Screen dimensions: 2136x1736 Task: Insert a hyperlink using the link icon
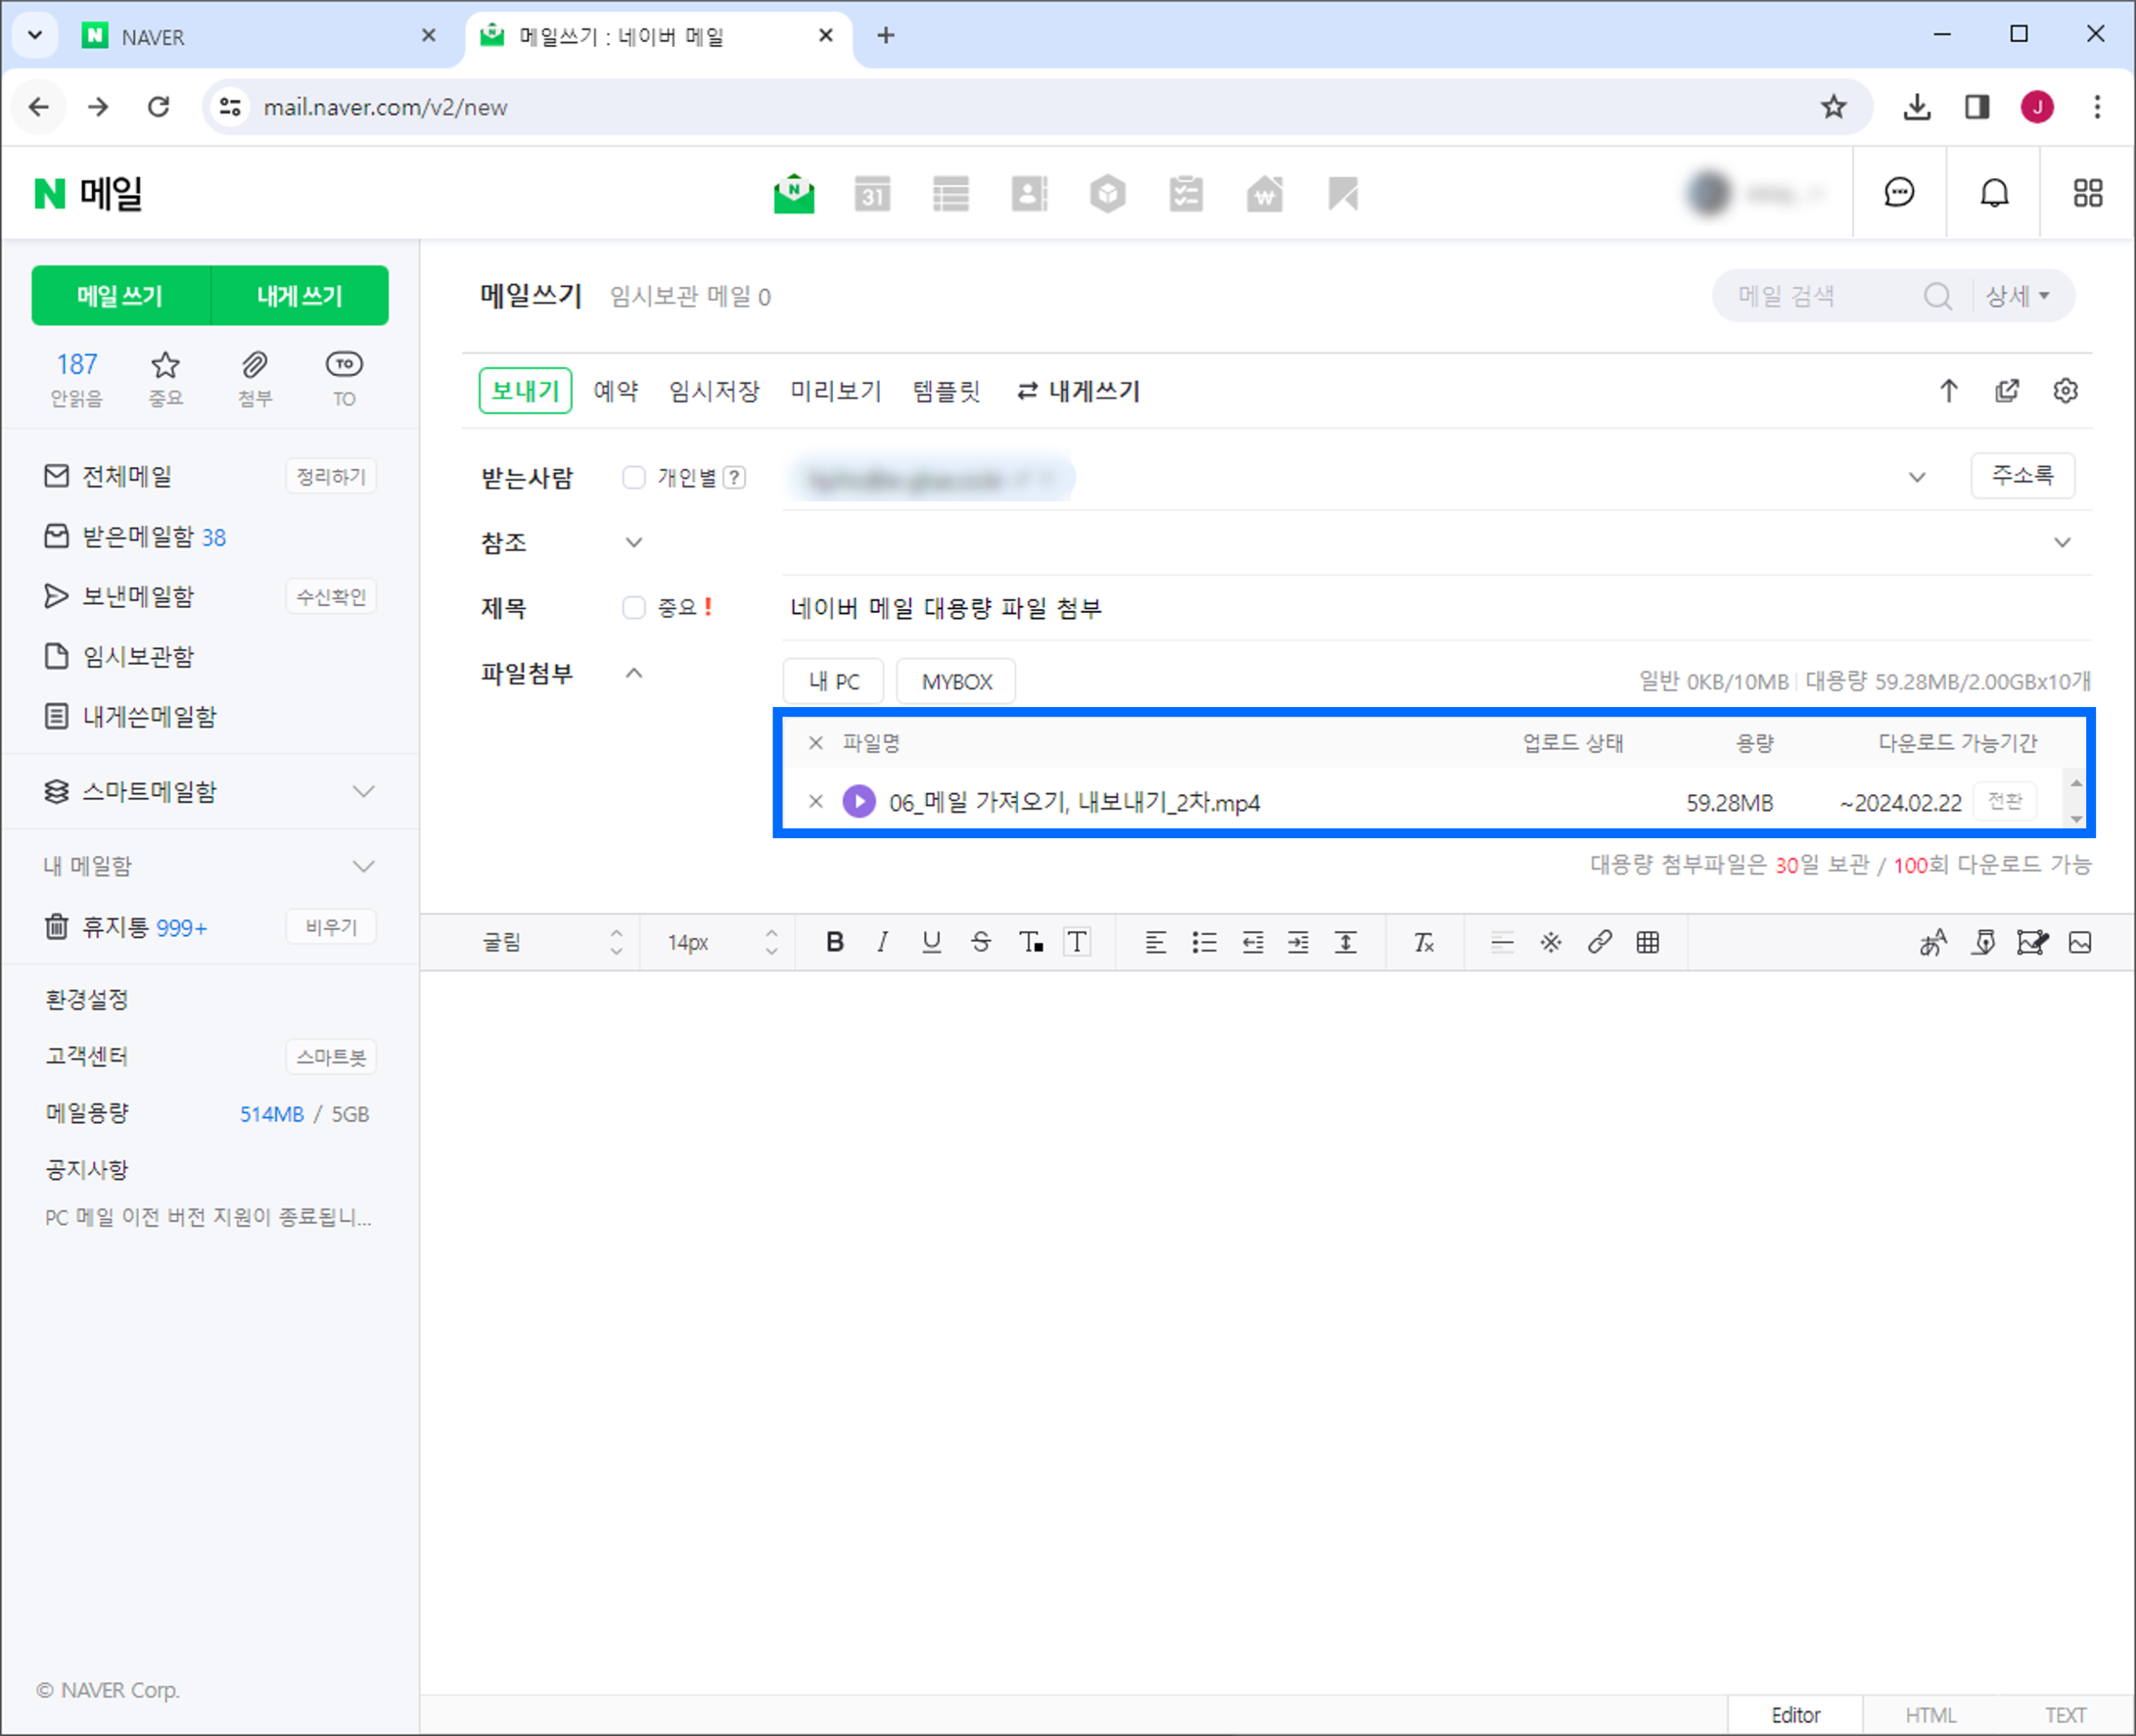1599,942
